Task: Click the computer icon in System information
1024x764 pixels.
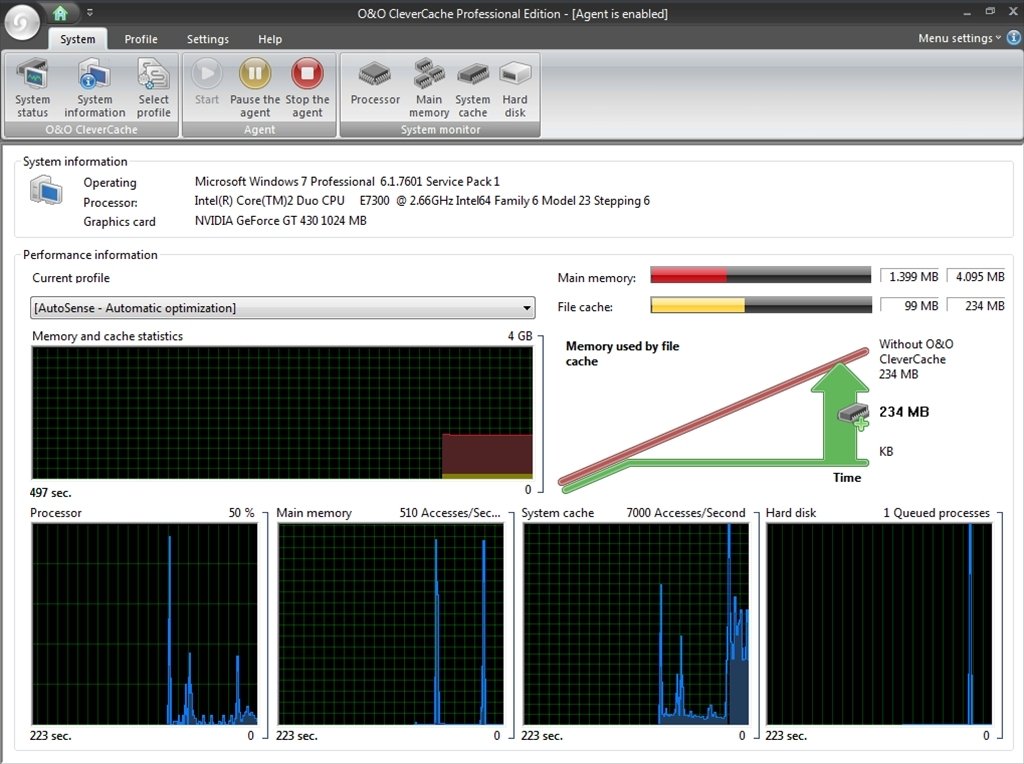Action: pos(46,191)
